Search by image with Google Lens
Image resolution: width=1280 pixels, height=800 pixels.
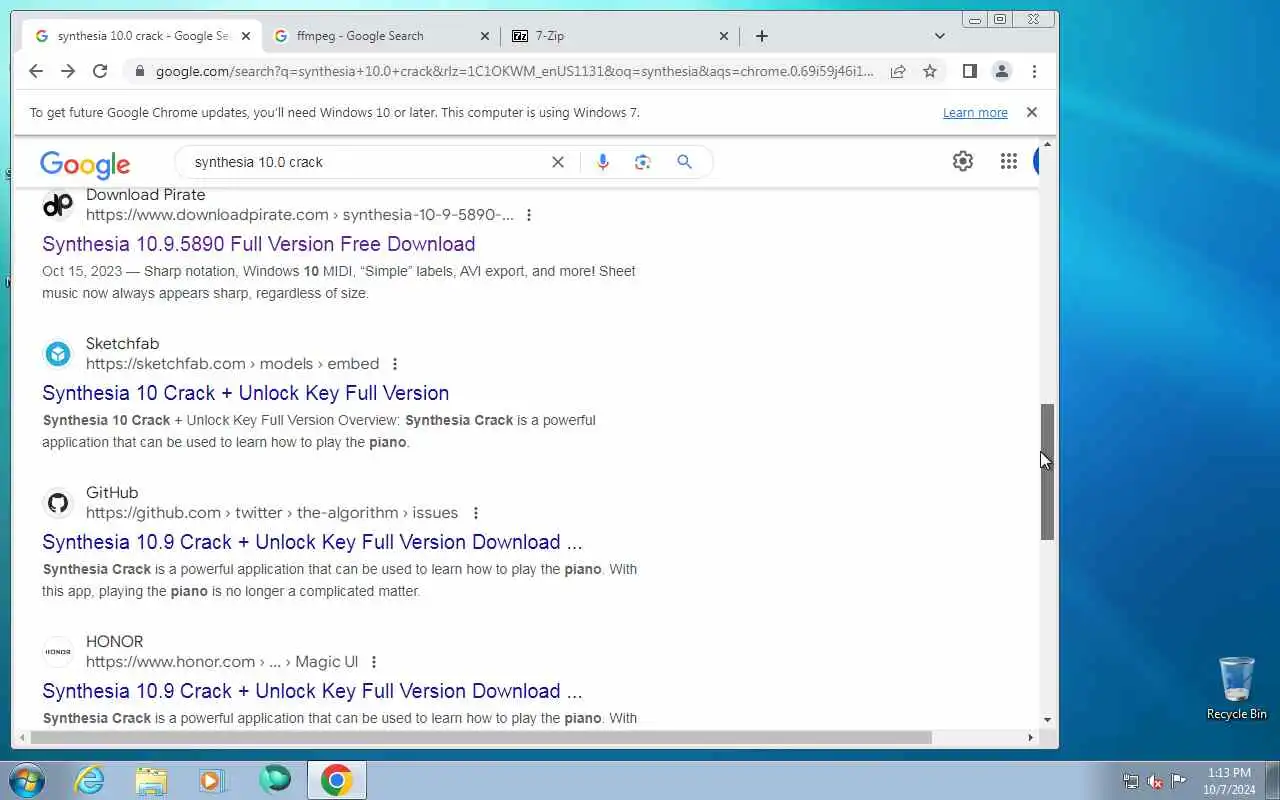coord(643,162)
